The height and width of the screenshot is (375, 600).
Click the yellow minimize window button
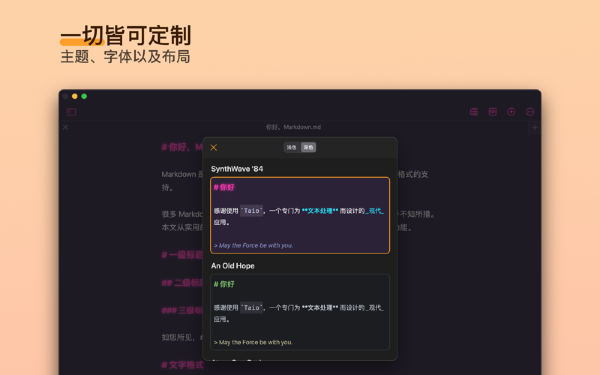coord(75,96)
